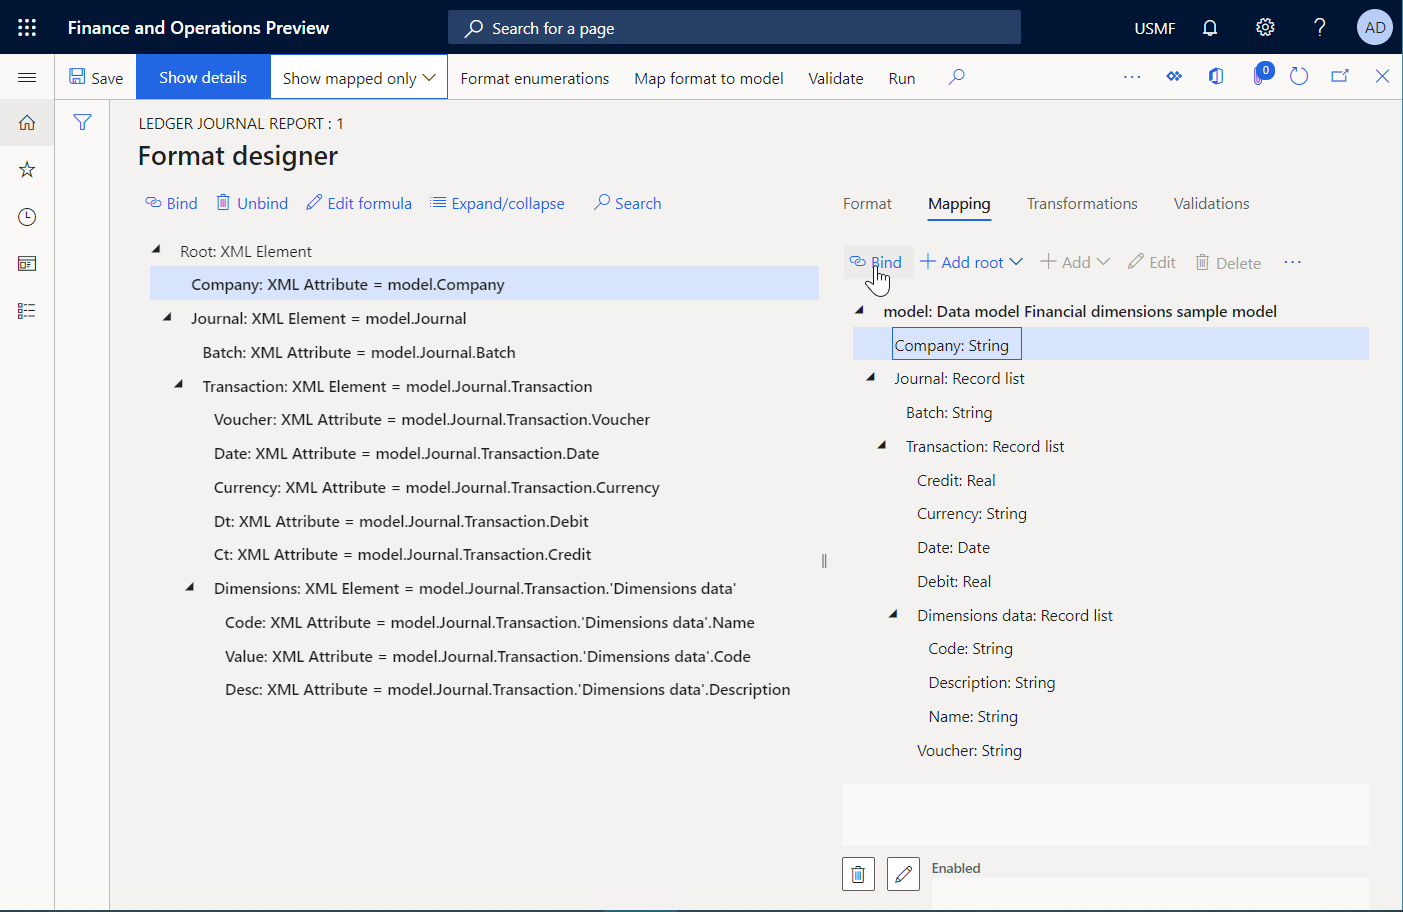Collapse Transaction: XML Element node
This screenshot has height=912, width=1403.
pos(178,385)
